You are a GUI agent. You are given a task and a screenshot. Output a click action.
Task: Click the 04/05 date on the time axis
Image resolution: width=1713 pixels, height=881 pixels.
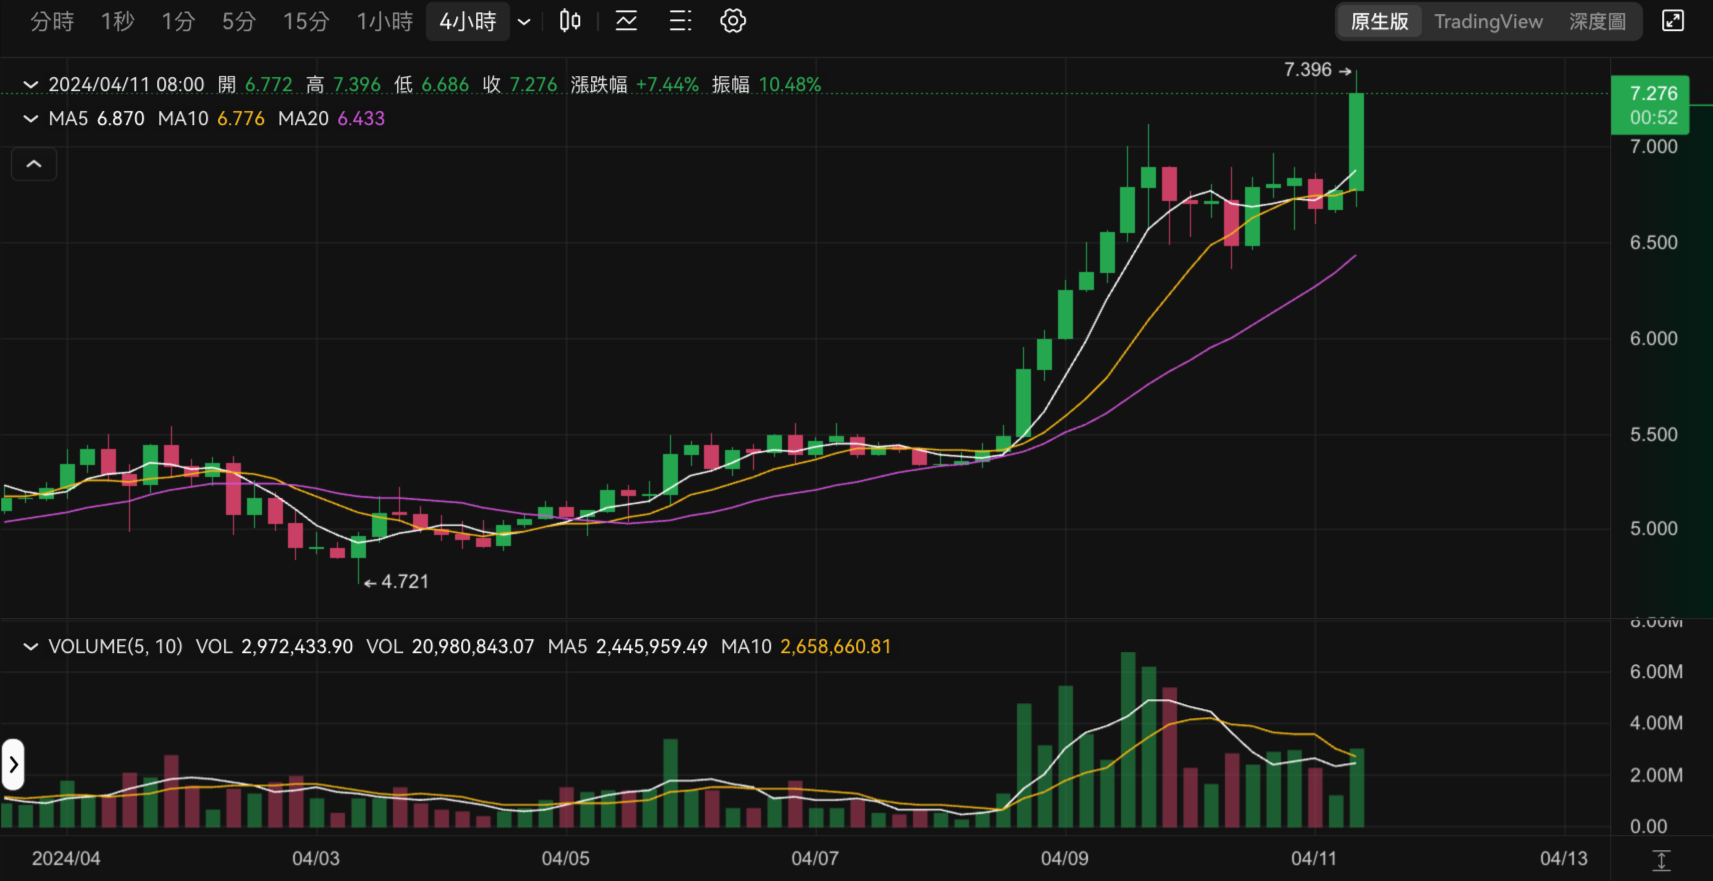pos(566,859)
